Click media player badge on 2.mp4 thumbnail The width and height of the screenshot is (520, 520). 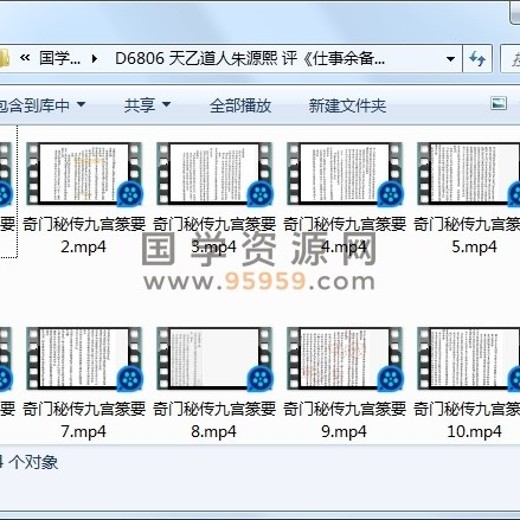pos(130,194)
